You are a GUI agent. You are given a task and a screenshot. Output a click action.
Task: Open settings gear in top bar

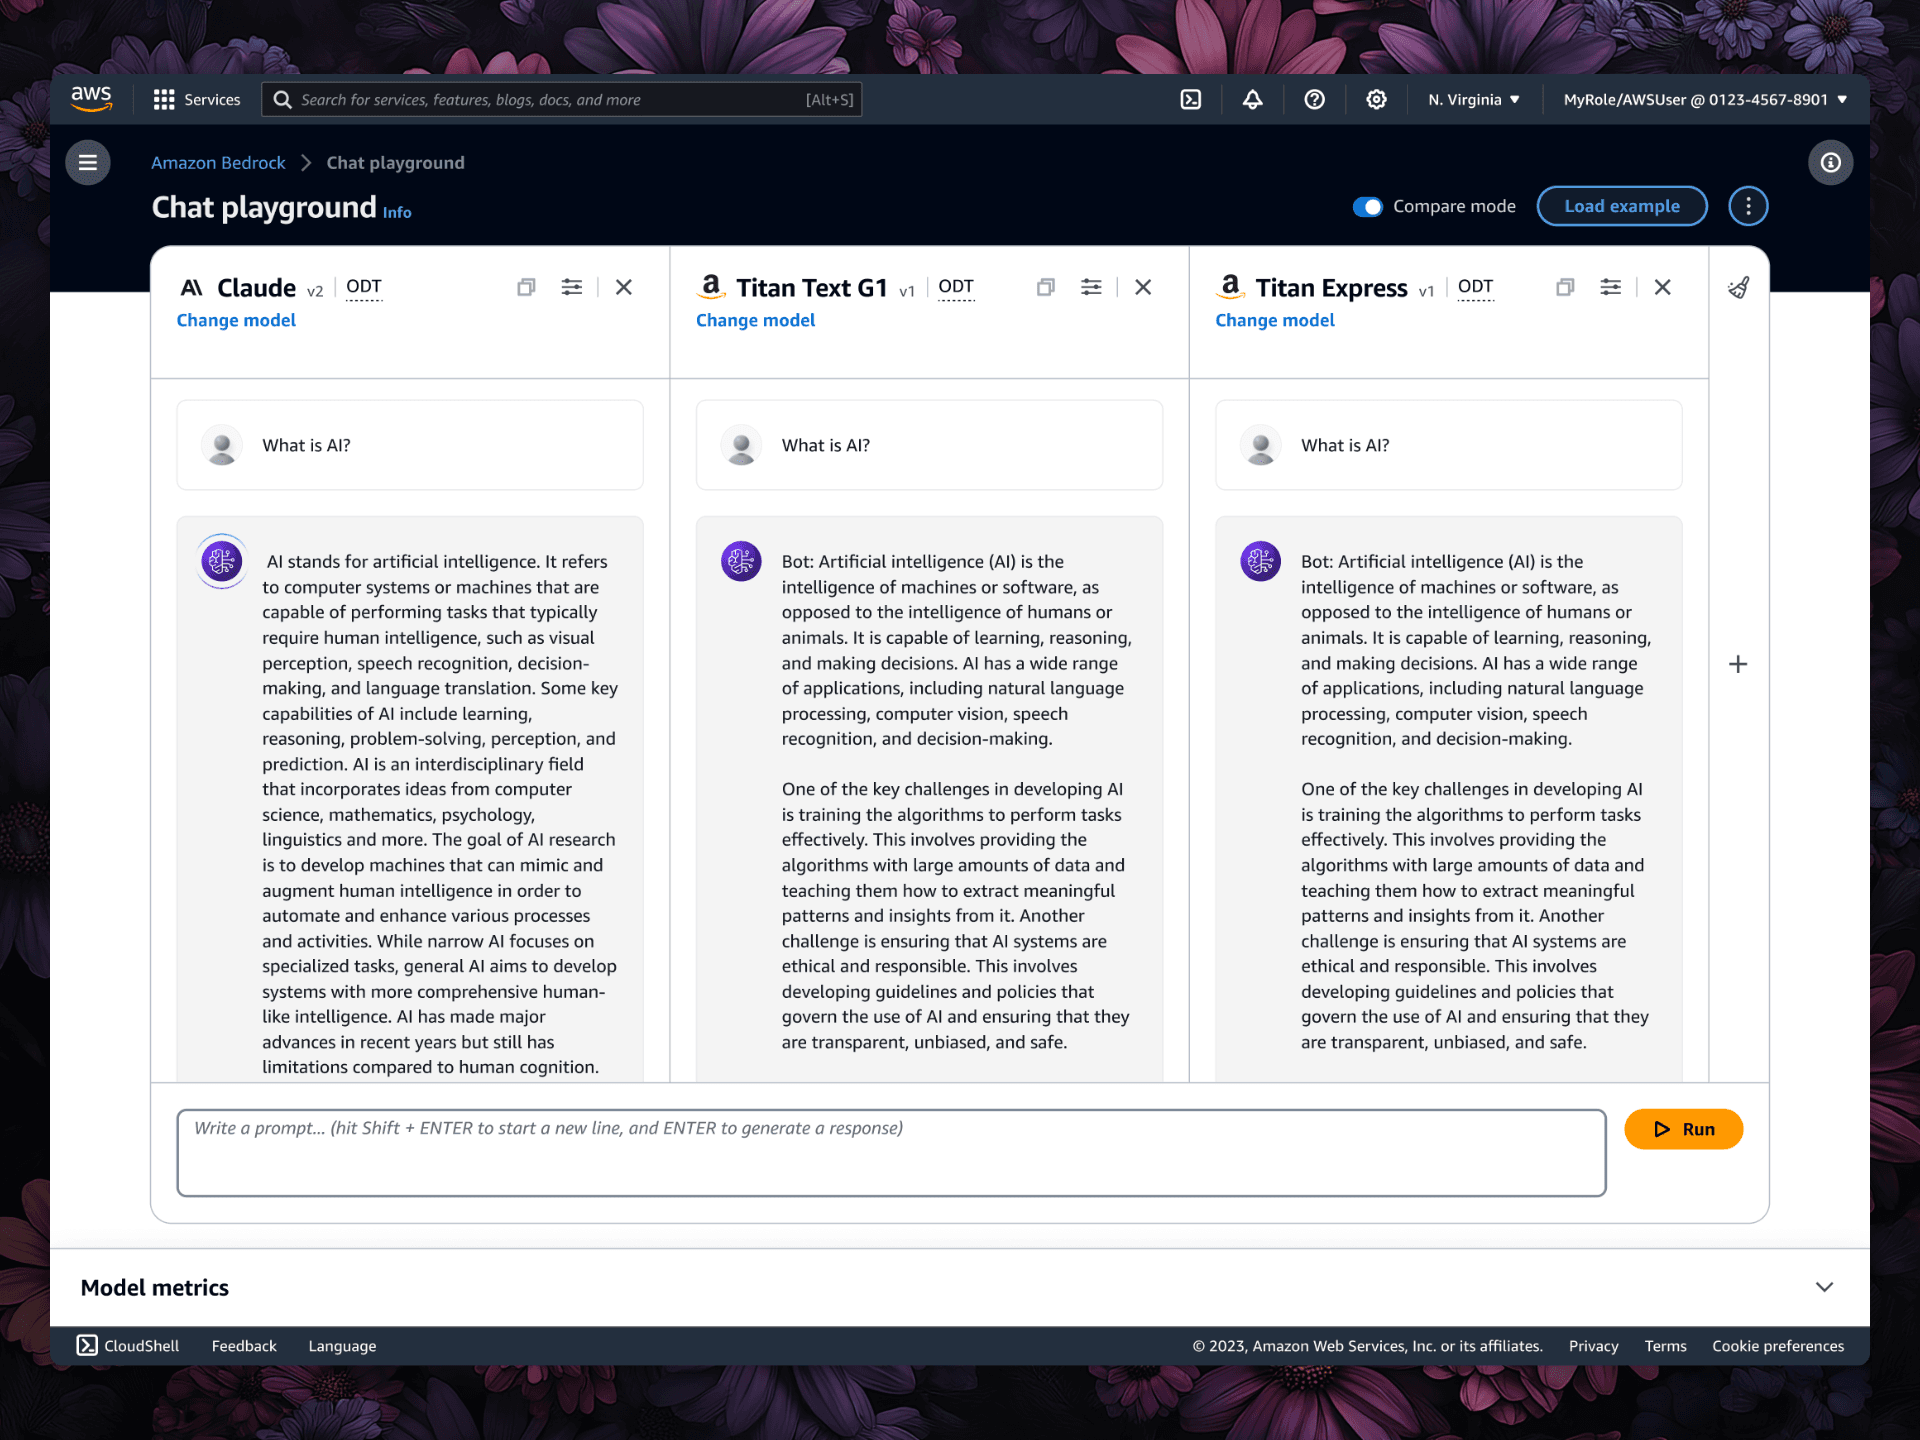1376,100
